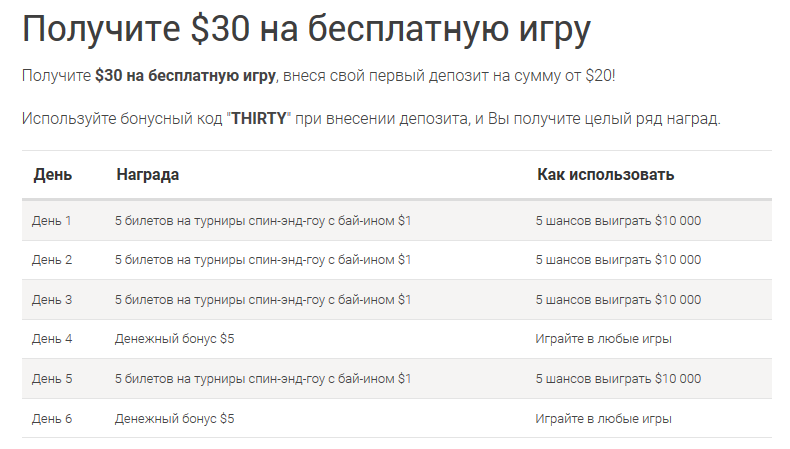The image size is (790, 449).
Task: Click Day 2's '5 шансов выиграть $10 000' text
Action: (x=618, y=260)
